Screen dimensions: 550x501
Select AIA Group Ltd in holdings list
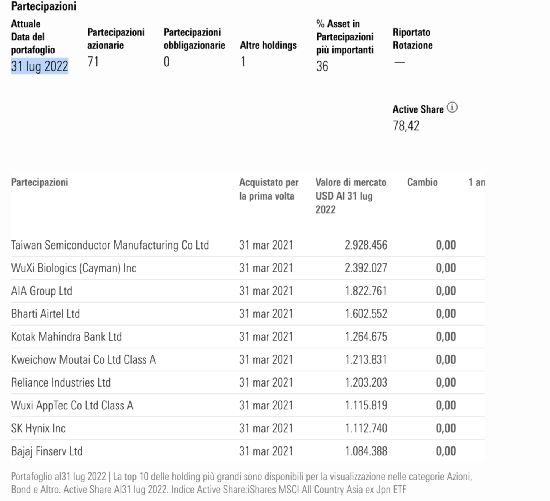pos(42,291)
